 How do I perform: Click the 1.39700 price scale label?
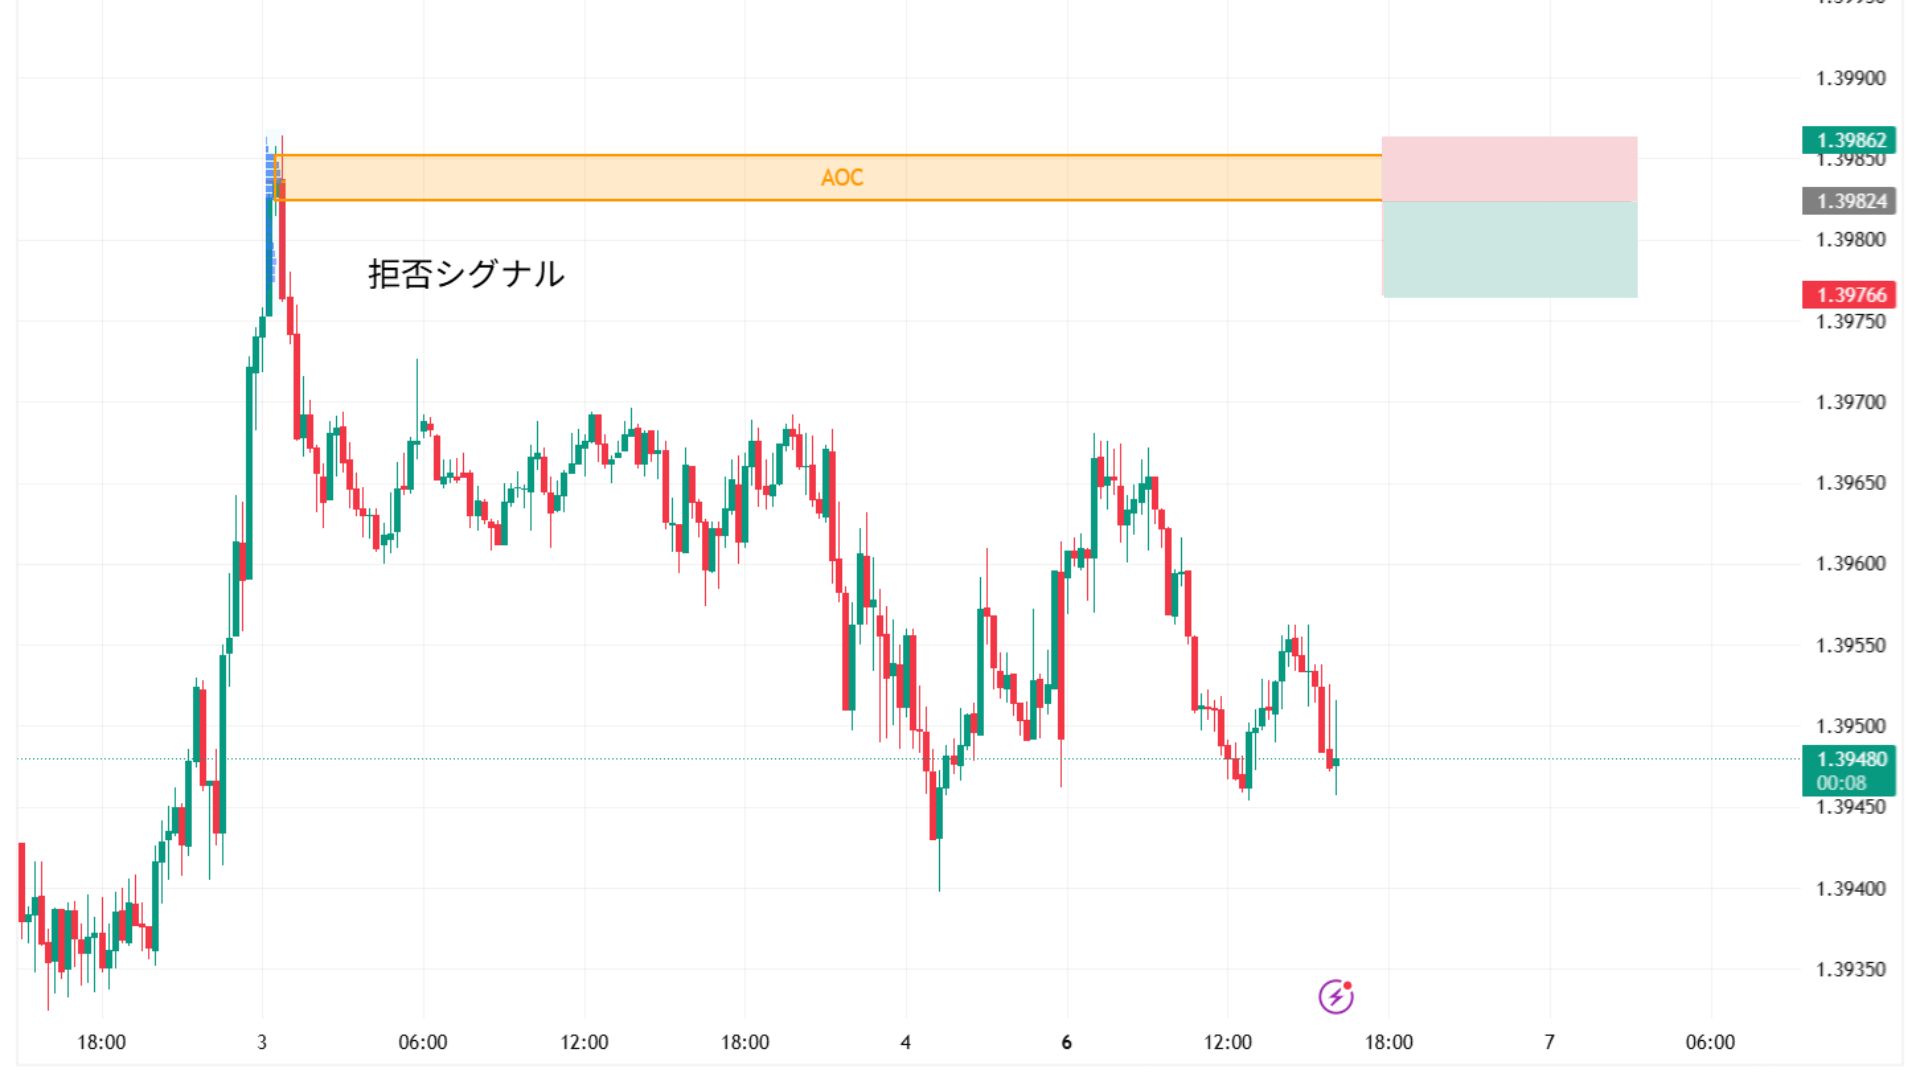[x=1850, y=402]
